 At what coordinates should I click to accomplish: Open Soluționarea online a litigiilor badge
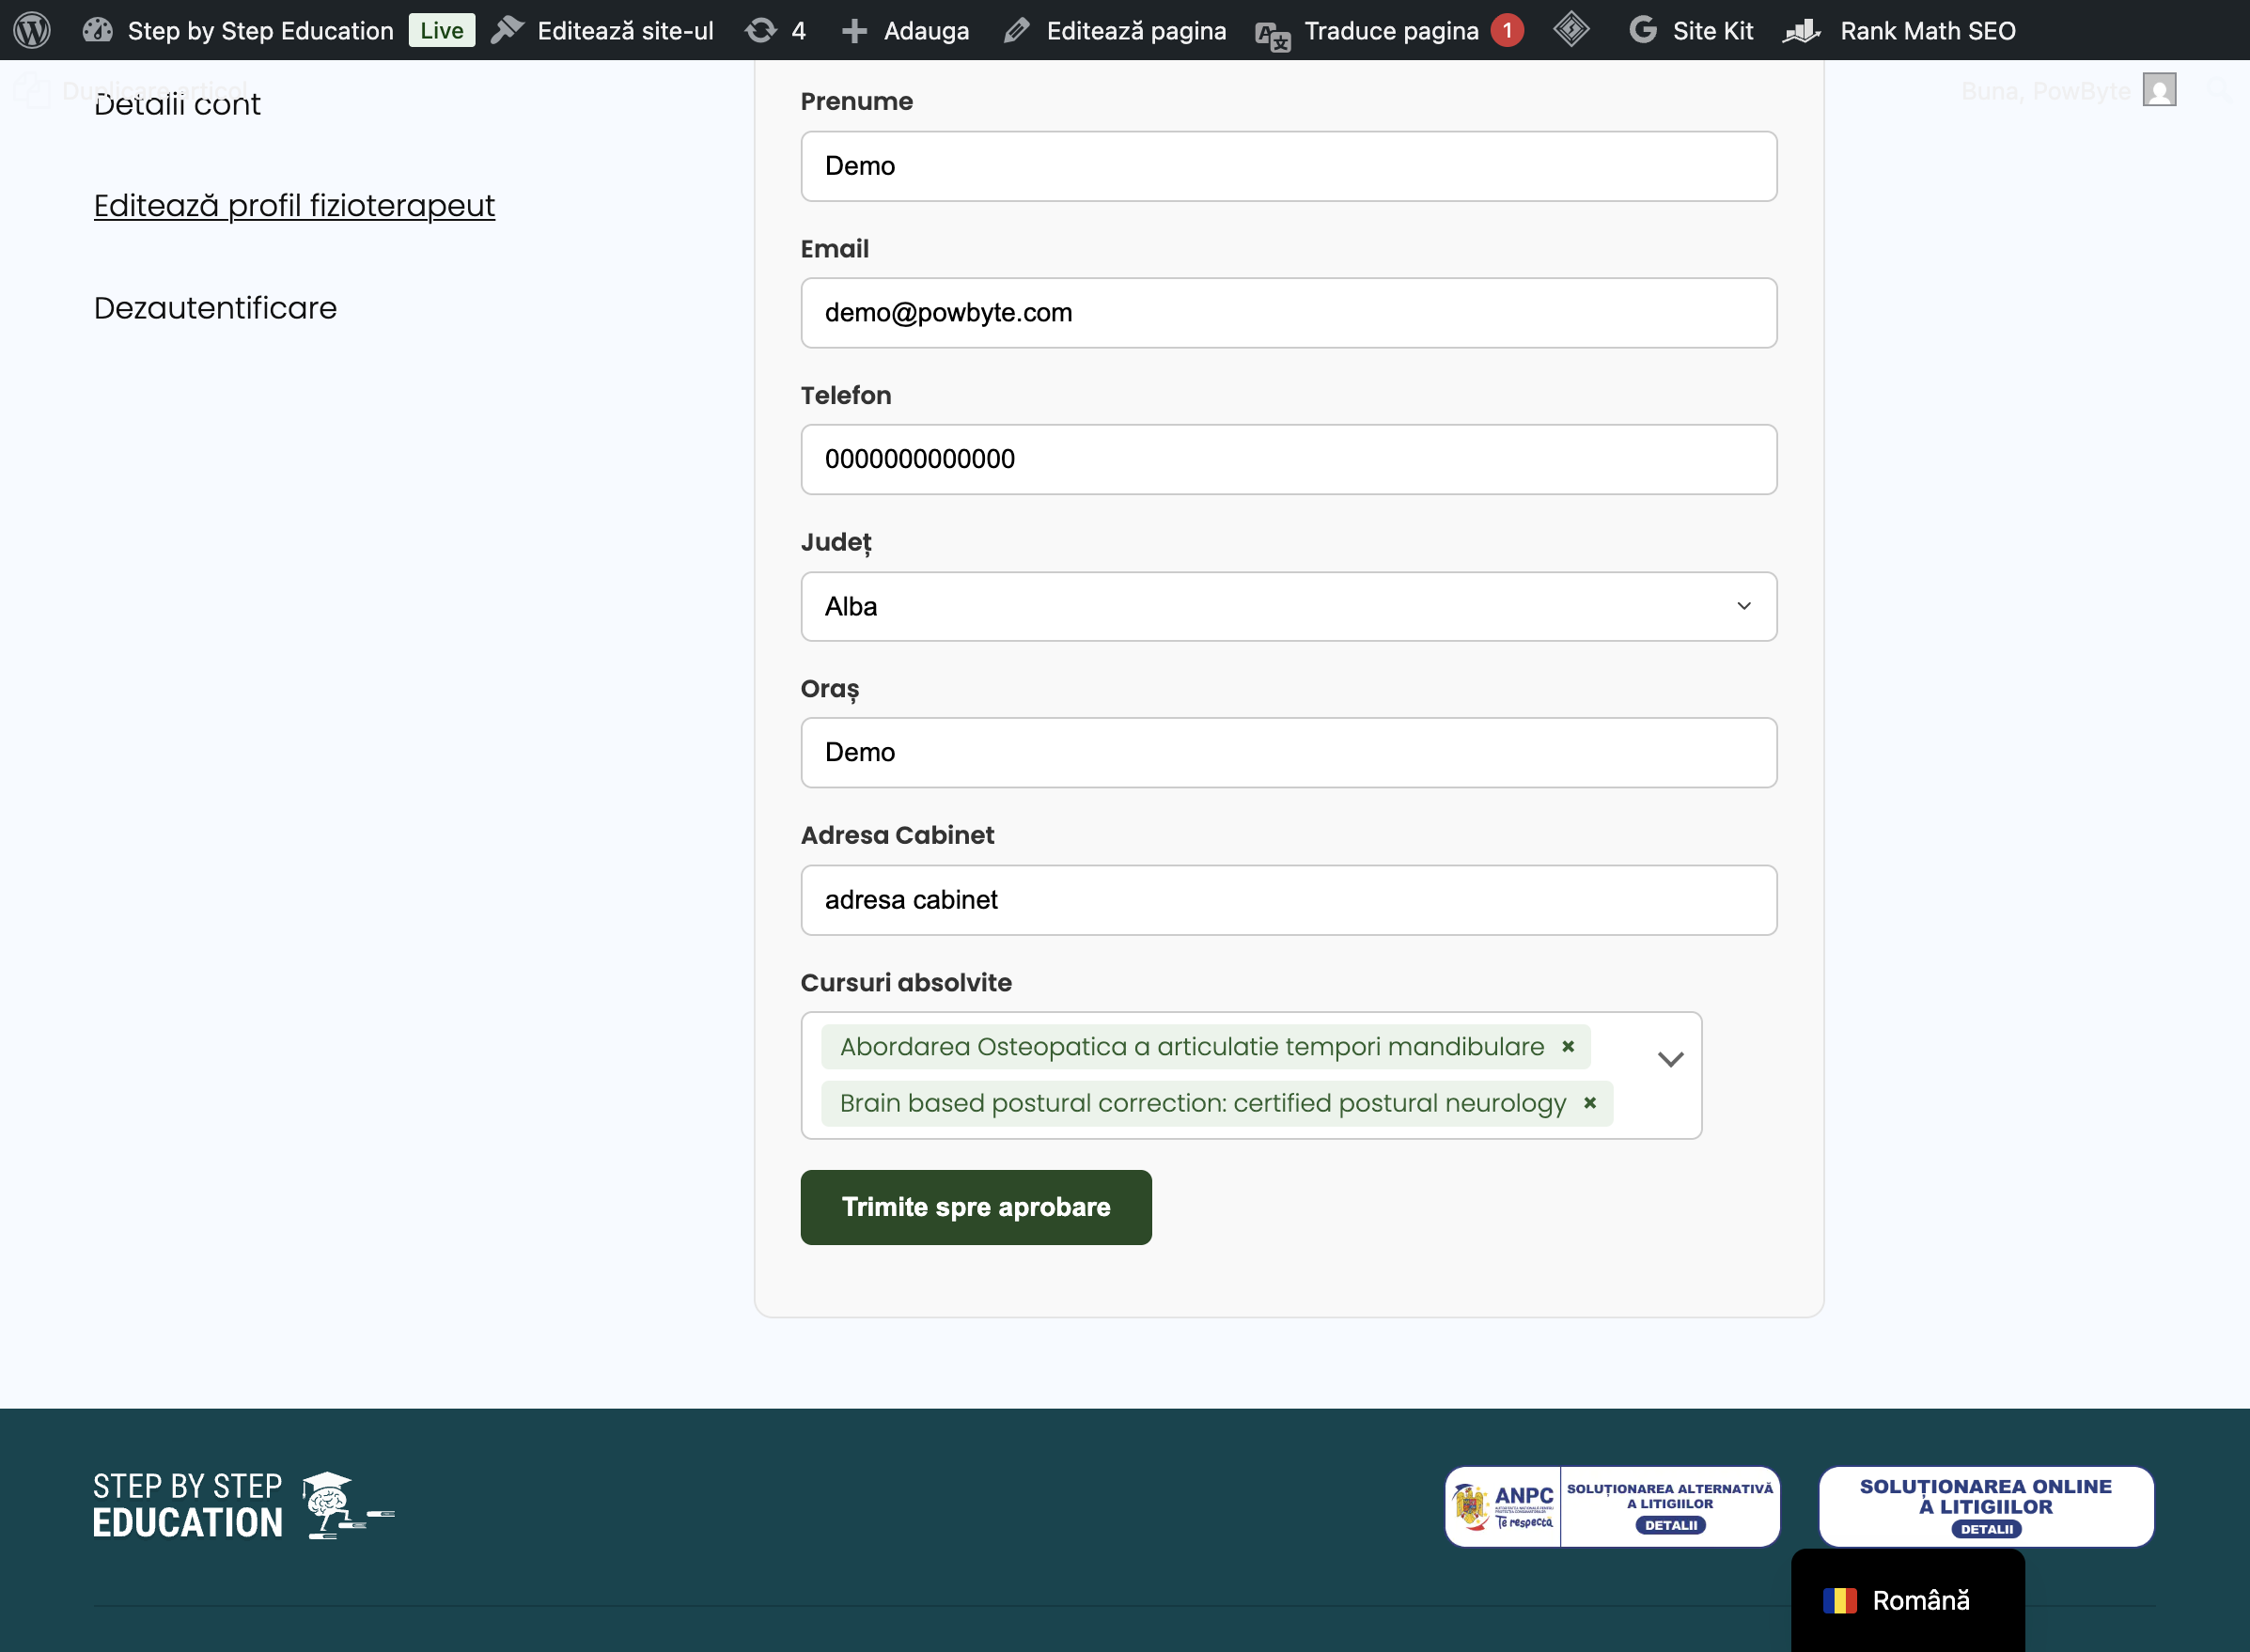(x=1985, y=1507)
